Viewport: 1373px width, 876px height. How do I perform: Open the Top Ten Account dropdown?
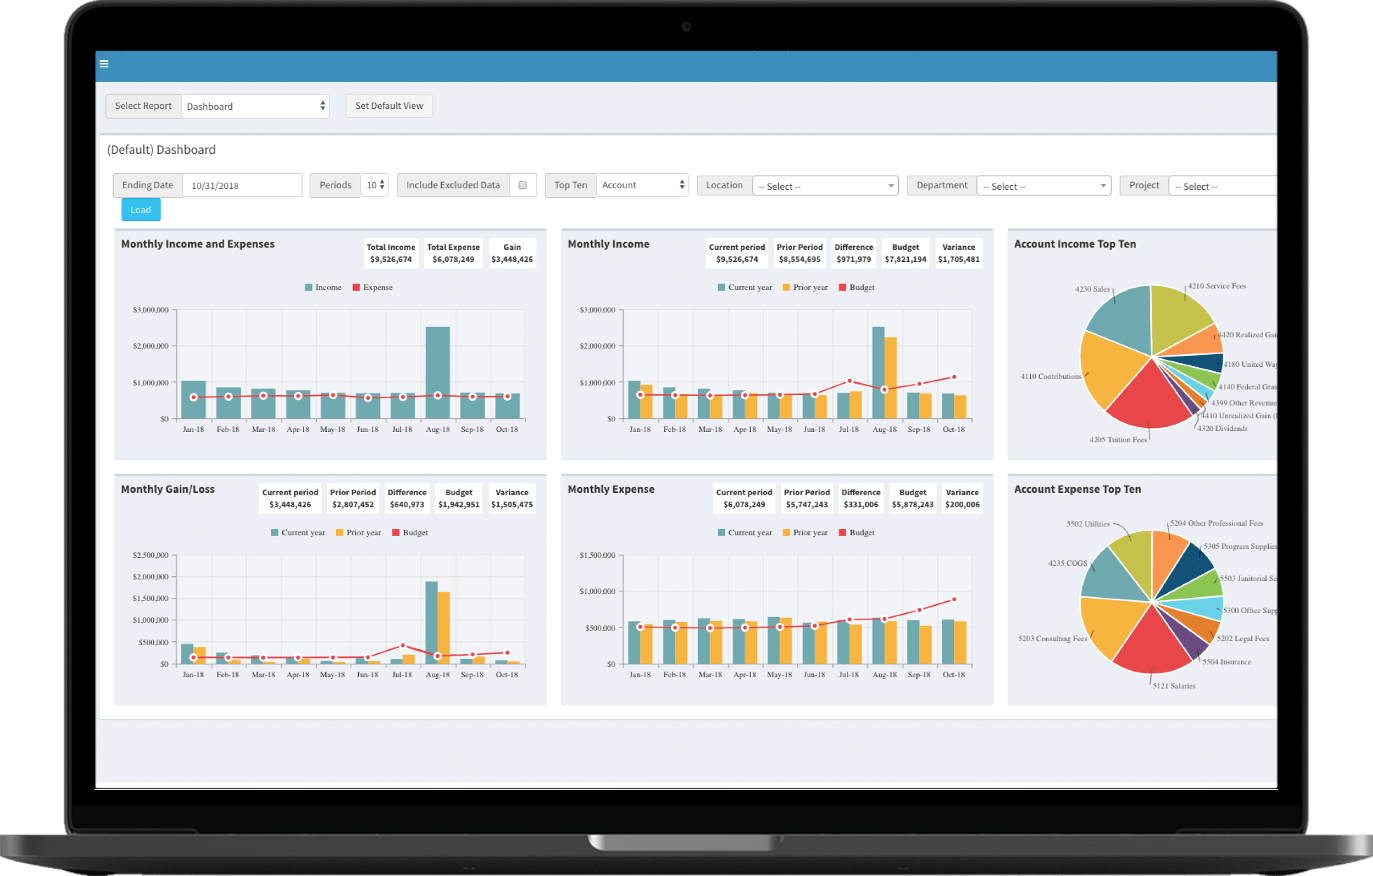(x=641, y=185)
